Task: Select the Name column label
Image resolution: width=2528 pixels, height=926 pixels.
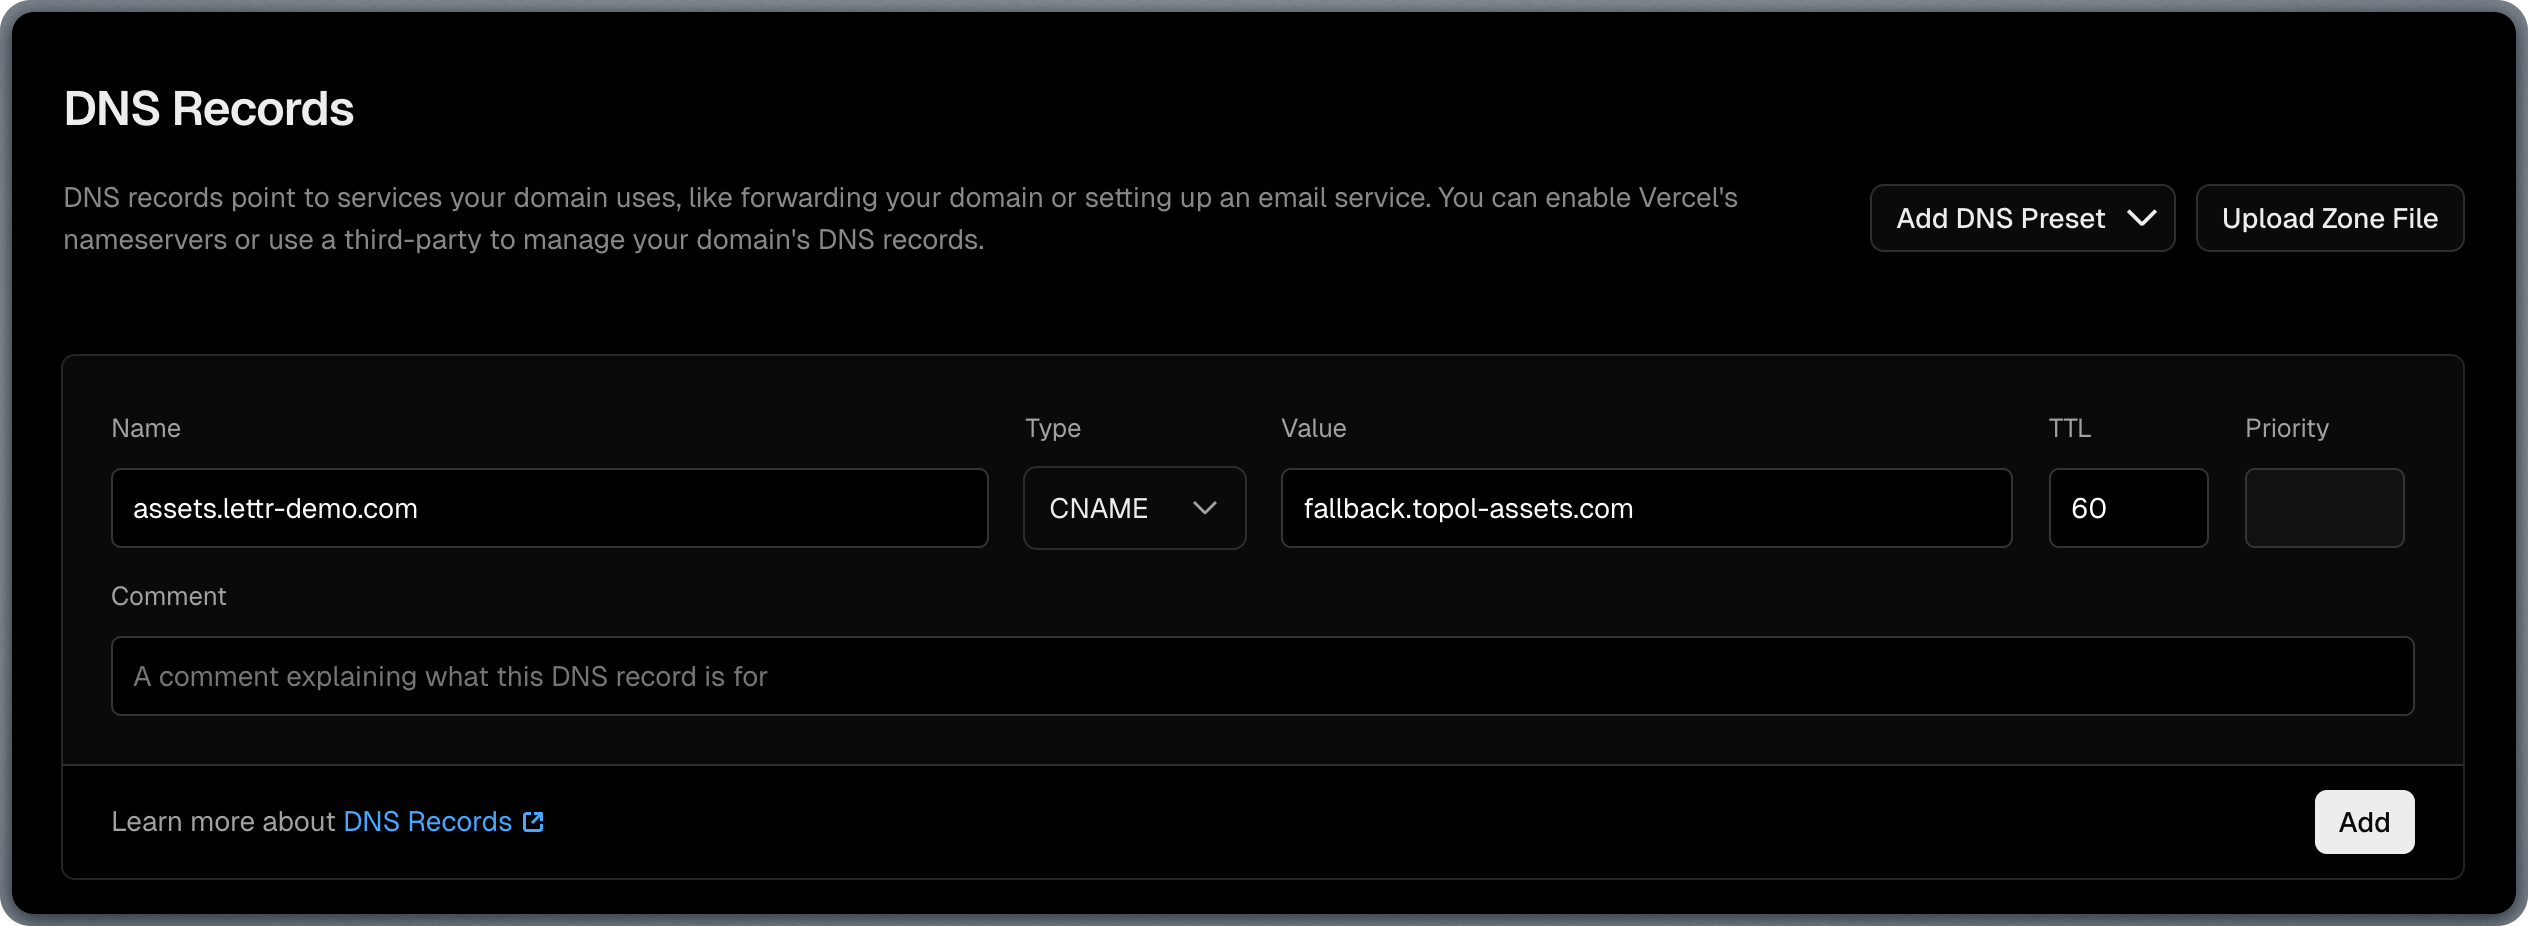Action: point(146,428)
